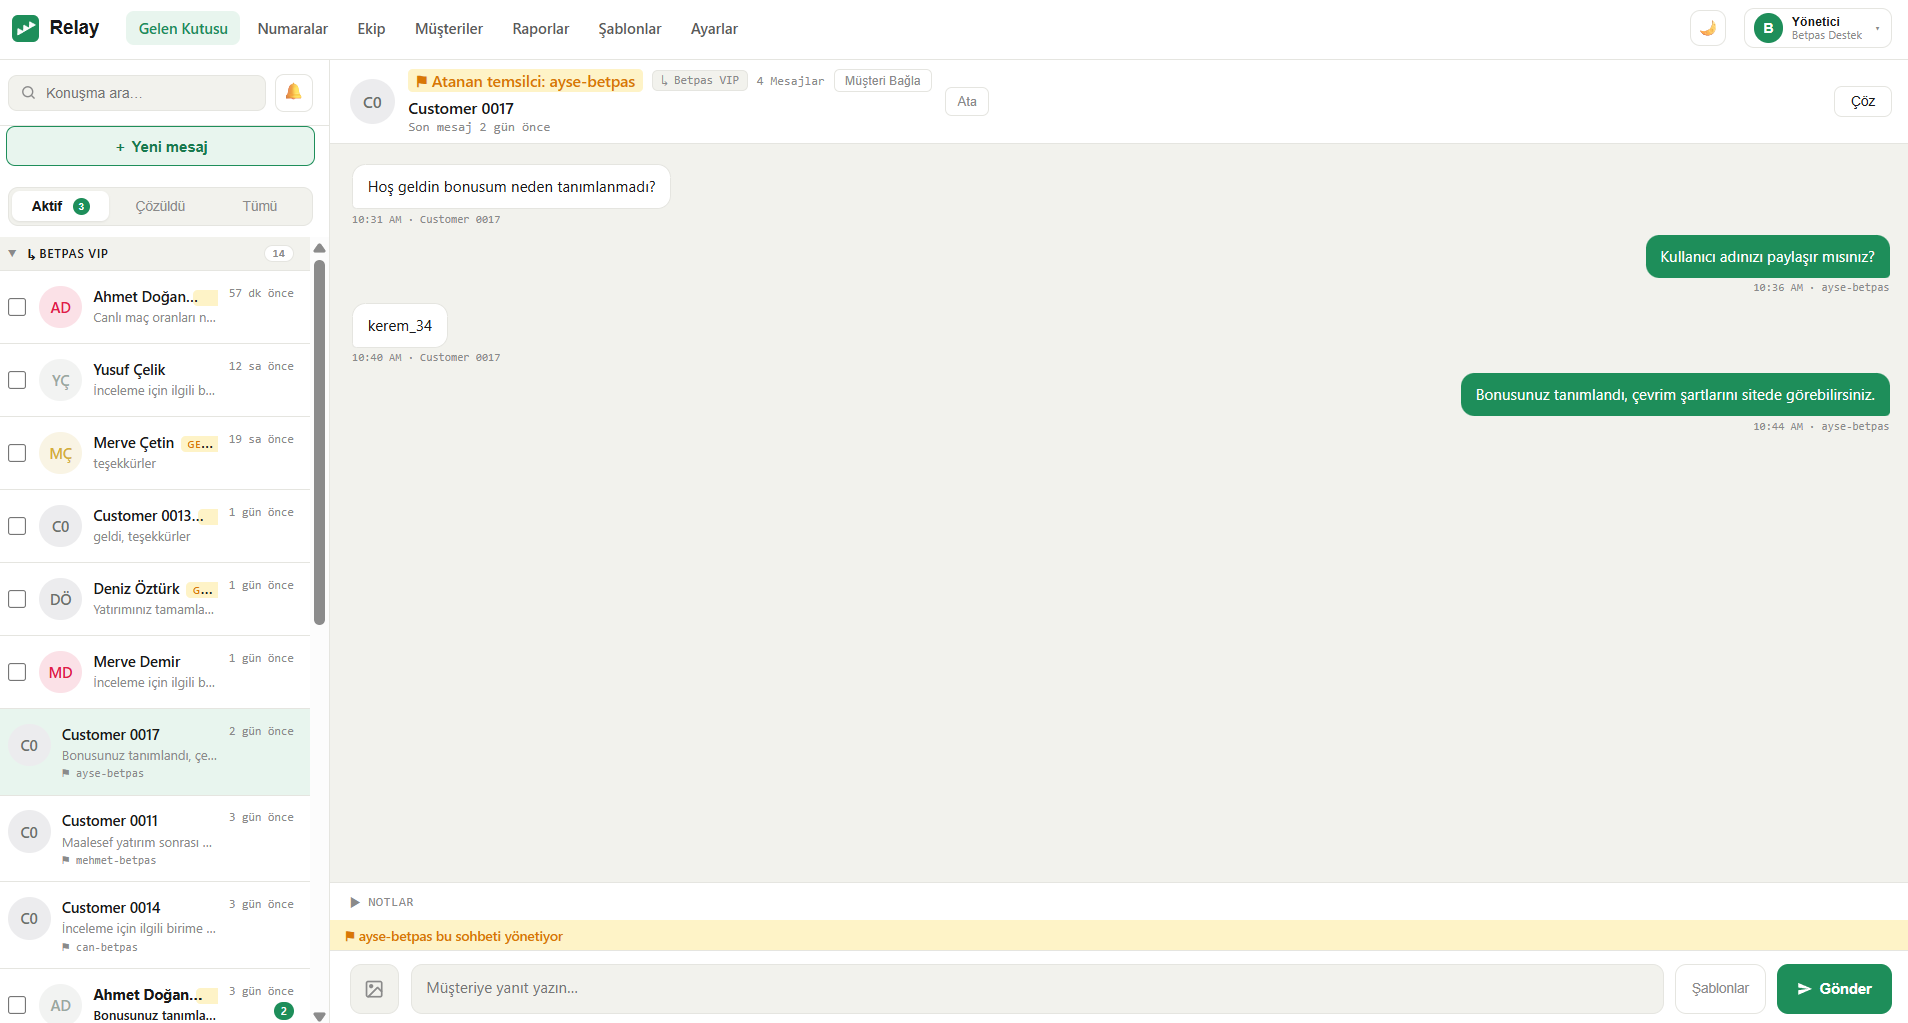Click Deniz Öztürk's DÖ avatar
Screen dimensions: 1908x1023
tap(60, 599)
